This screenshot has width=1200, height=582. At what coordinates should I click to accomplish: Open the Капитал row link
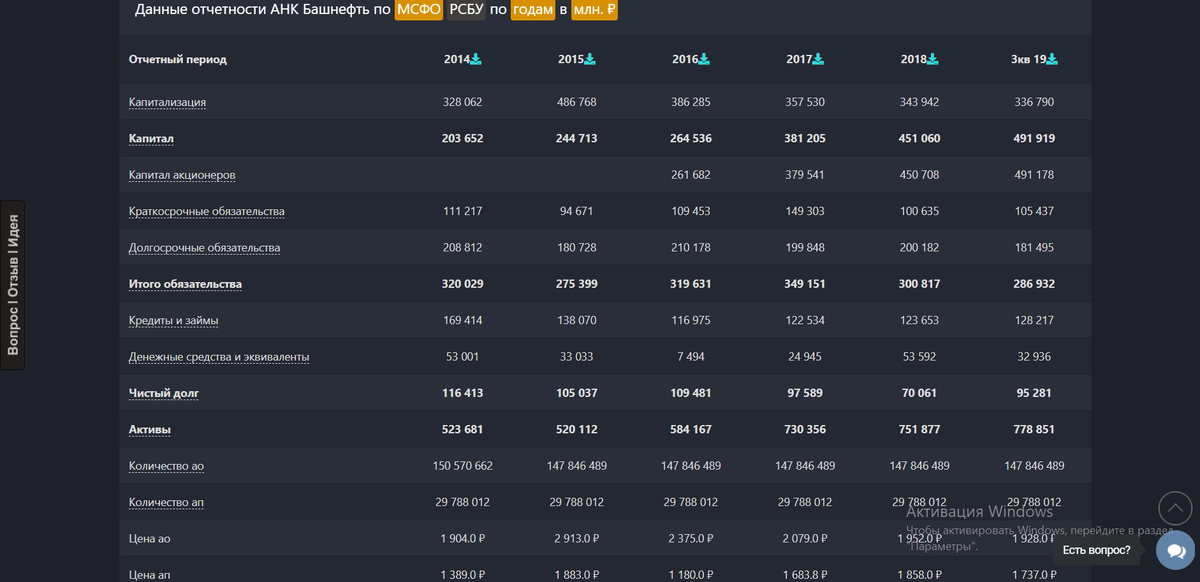pos(151,138)
